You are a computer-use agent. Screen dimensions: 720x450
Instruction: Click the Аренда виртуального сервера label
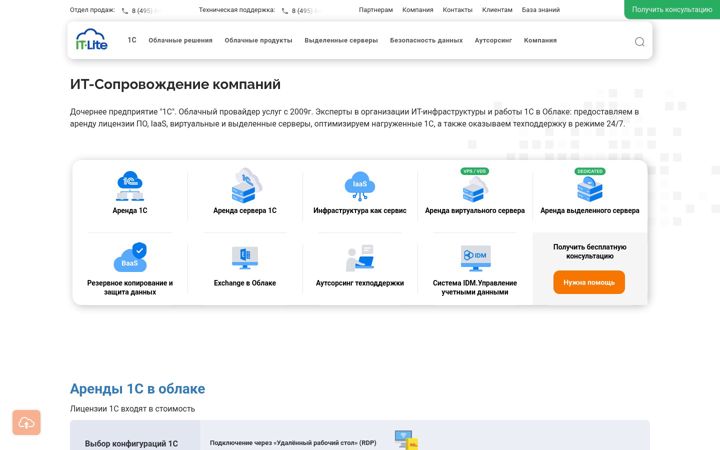(475, 211)
